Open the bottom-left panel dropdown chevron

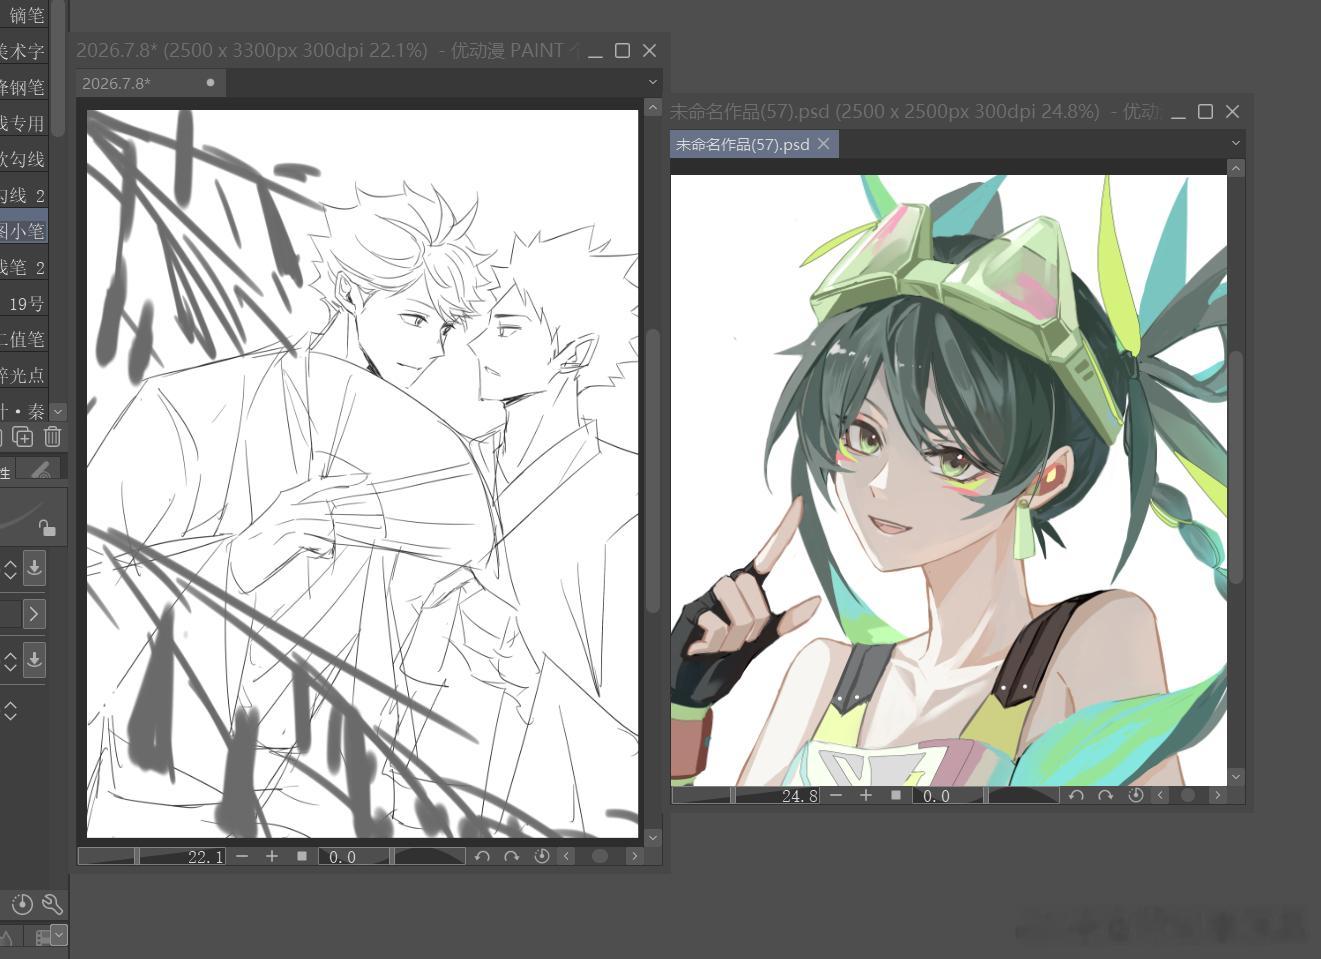(x=59, y=935)
